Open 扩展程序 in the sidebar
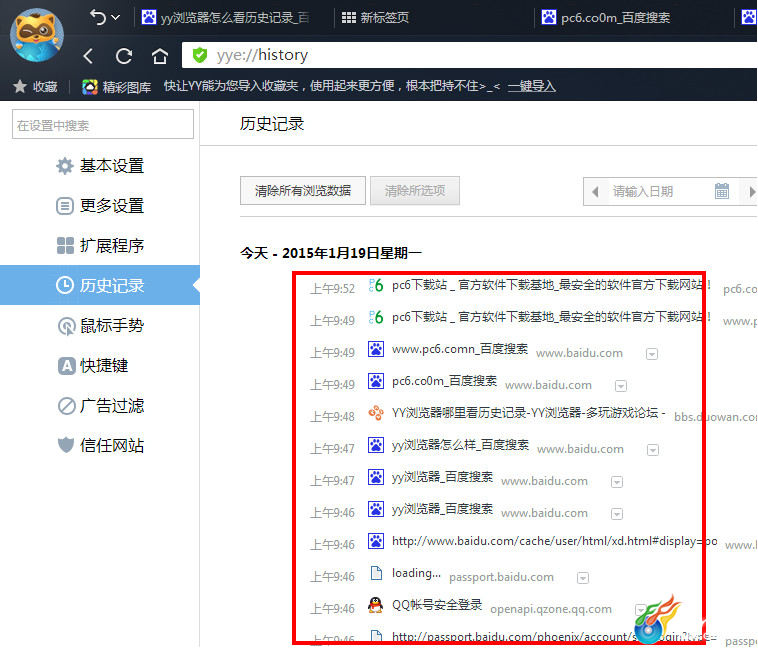The image size is (758, 652). [100, 246]
